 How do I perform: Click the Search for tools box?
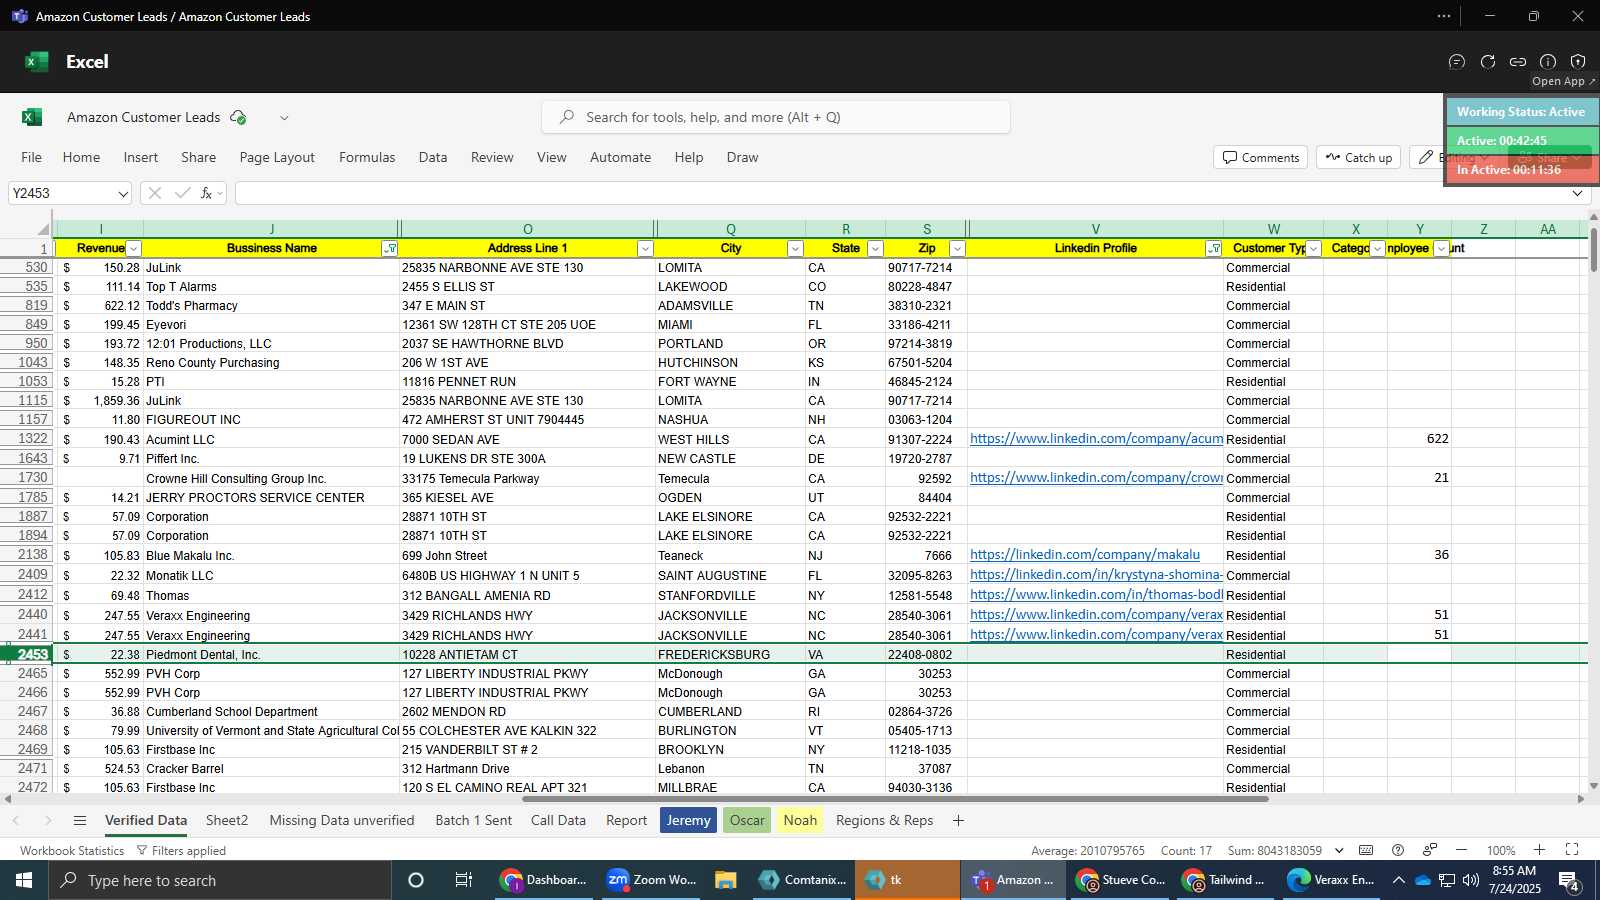coord(776,117)
